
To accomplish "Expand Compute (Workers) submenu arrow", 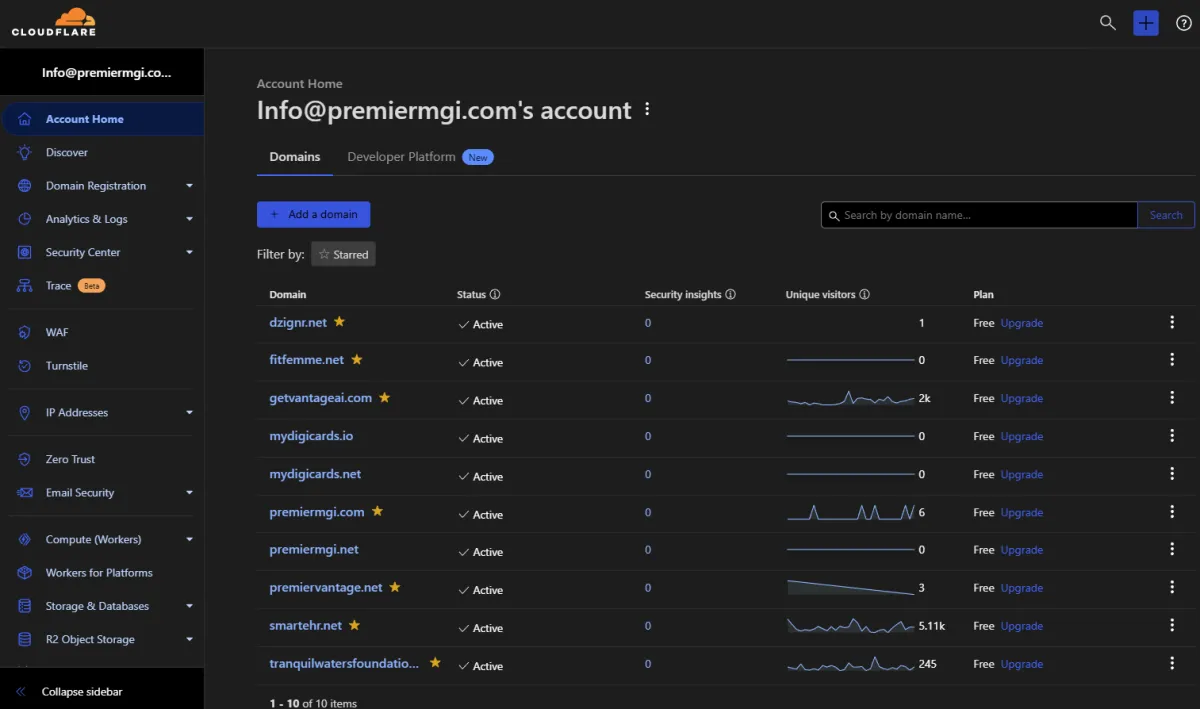I will tap(189, 539).
